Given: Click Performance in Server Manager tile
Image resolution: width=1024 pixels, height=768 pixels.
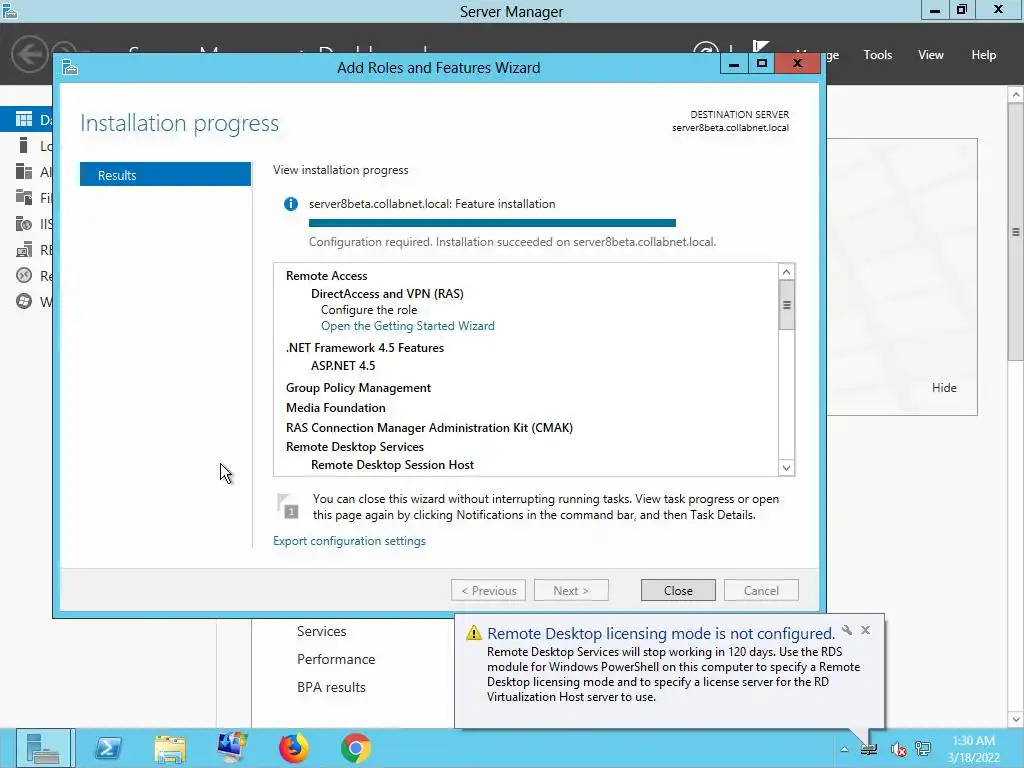Looking at the screenshot, I should (336, 660).
